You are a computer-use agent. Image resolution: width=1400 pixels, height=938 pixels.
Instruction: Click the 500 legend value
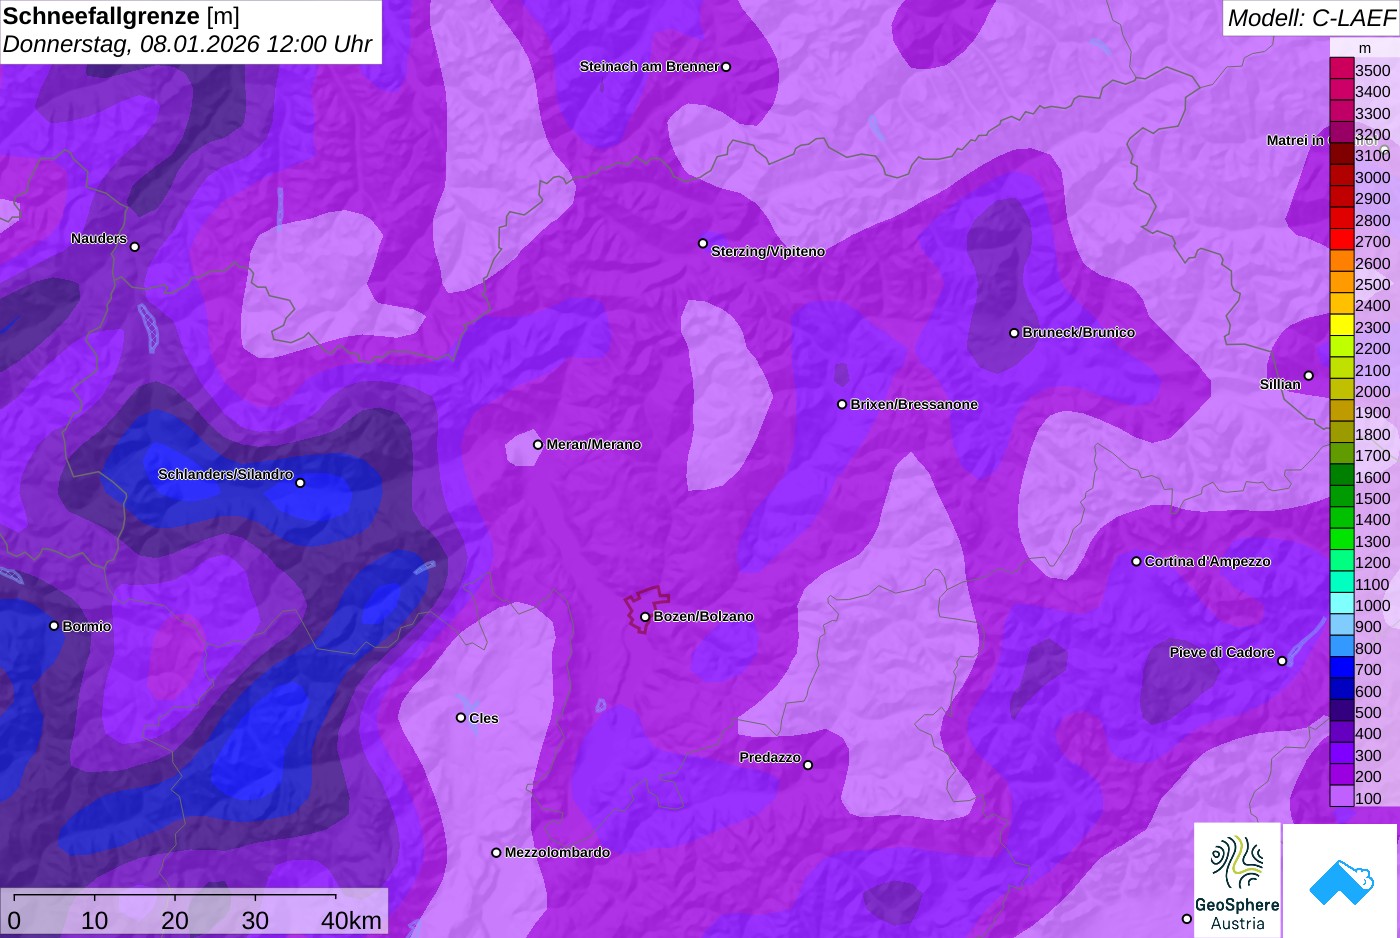(x=1368, y=713)
